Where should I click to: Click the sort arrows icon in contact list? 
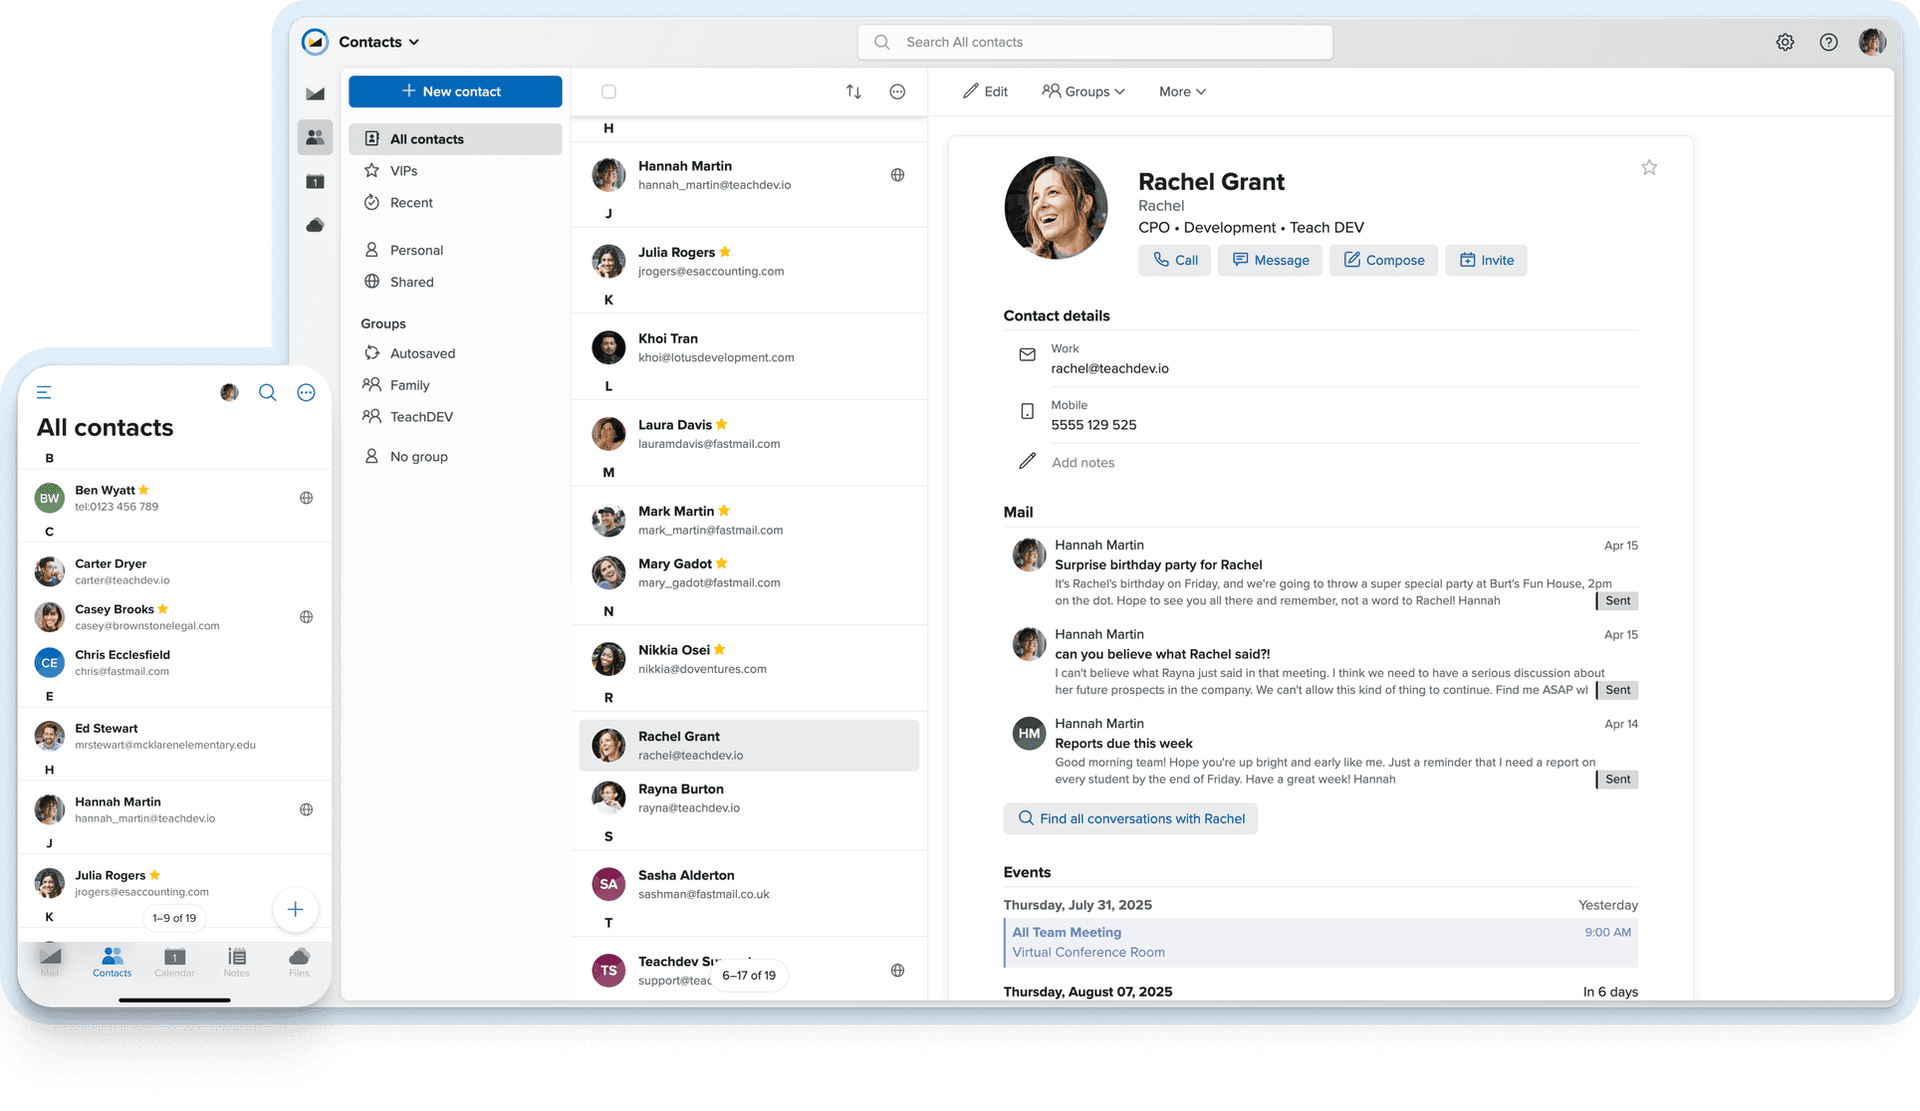click(x=854, y=91)
